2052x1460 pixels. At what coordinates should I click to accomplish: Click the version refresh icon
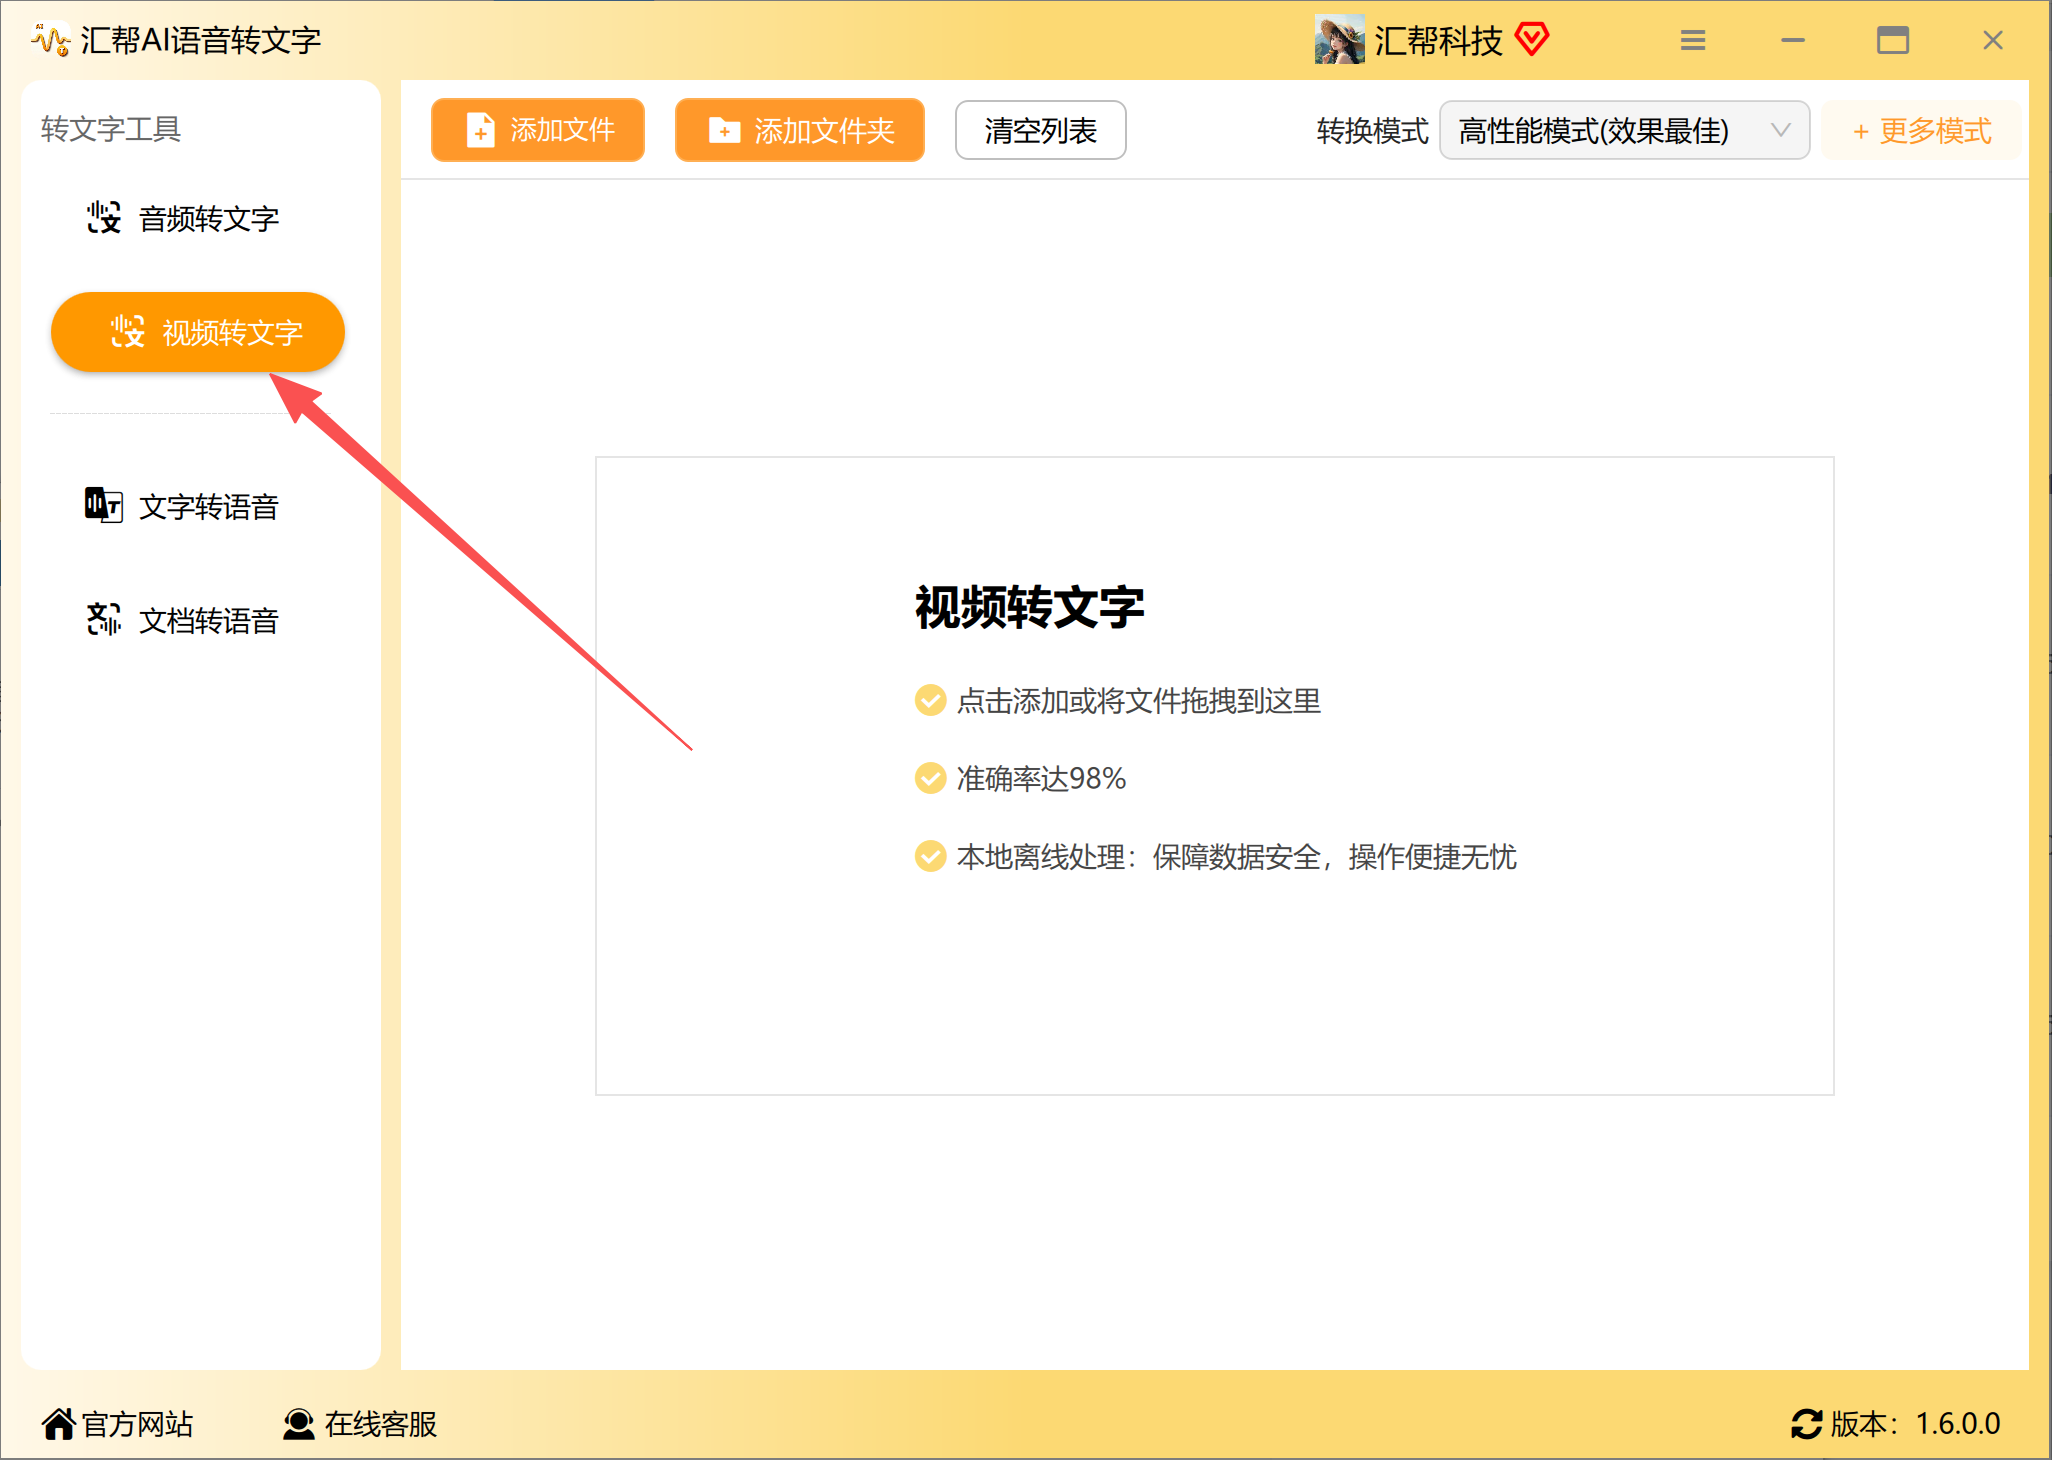coord(1807,1423)
